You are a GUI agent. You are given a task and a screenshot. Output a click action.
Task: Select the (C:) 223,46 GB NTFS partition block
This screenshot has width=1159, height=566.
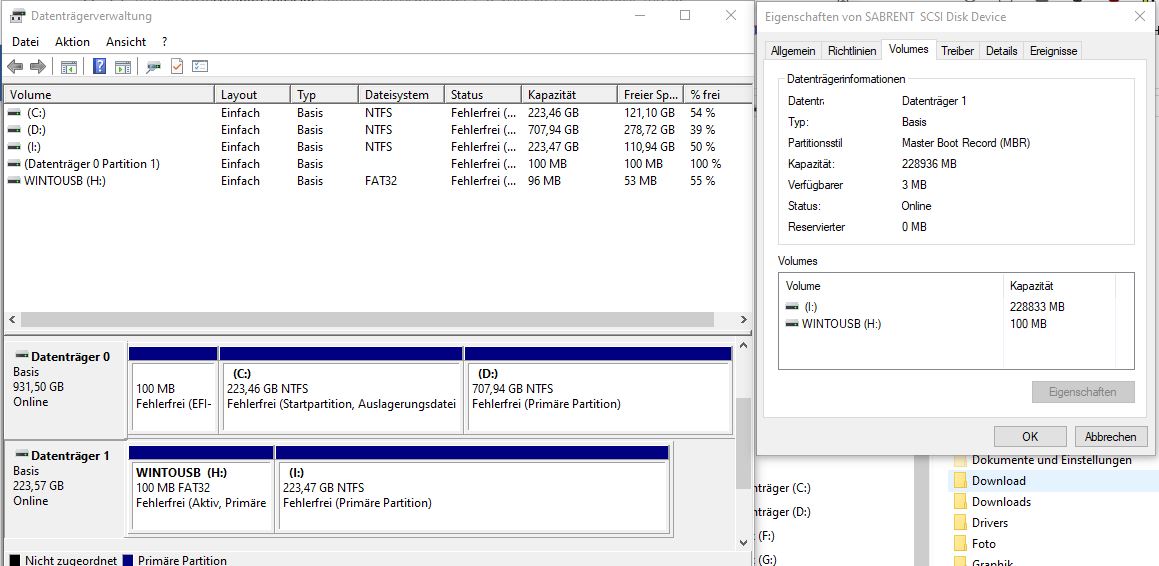tap(341, 390)
